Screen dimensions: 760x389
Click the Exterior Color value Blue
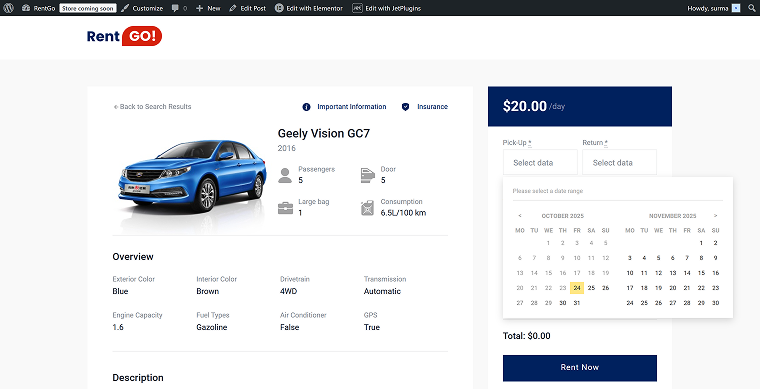[x=120, y=292]
